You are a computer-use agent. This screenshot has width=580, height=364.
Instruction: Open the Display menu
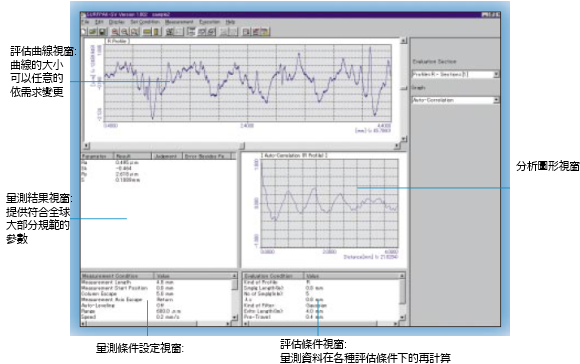coord(117,22)
